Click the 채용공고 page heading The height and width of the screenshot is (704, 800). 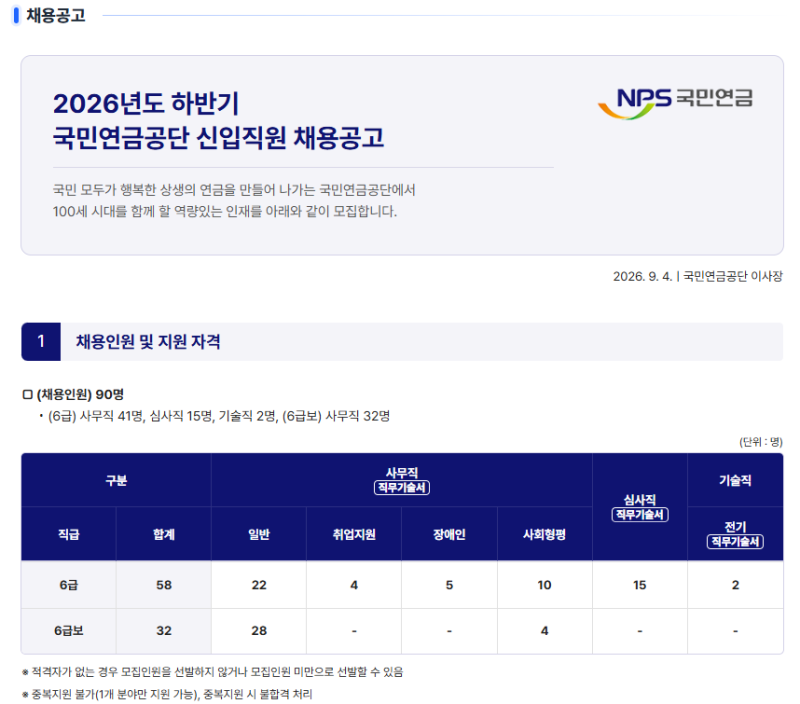[56, 15]
